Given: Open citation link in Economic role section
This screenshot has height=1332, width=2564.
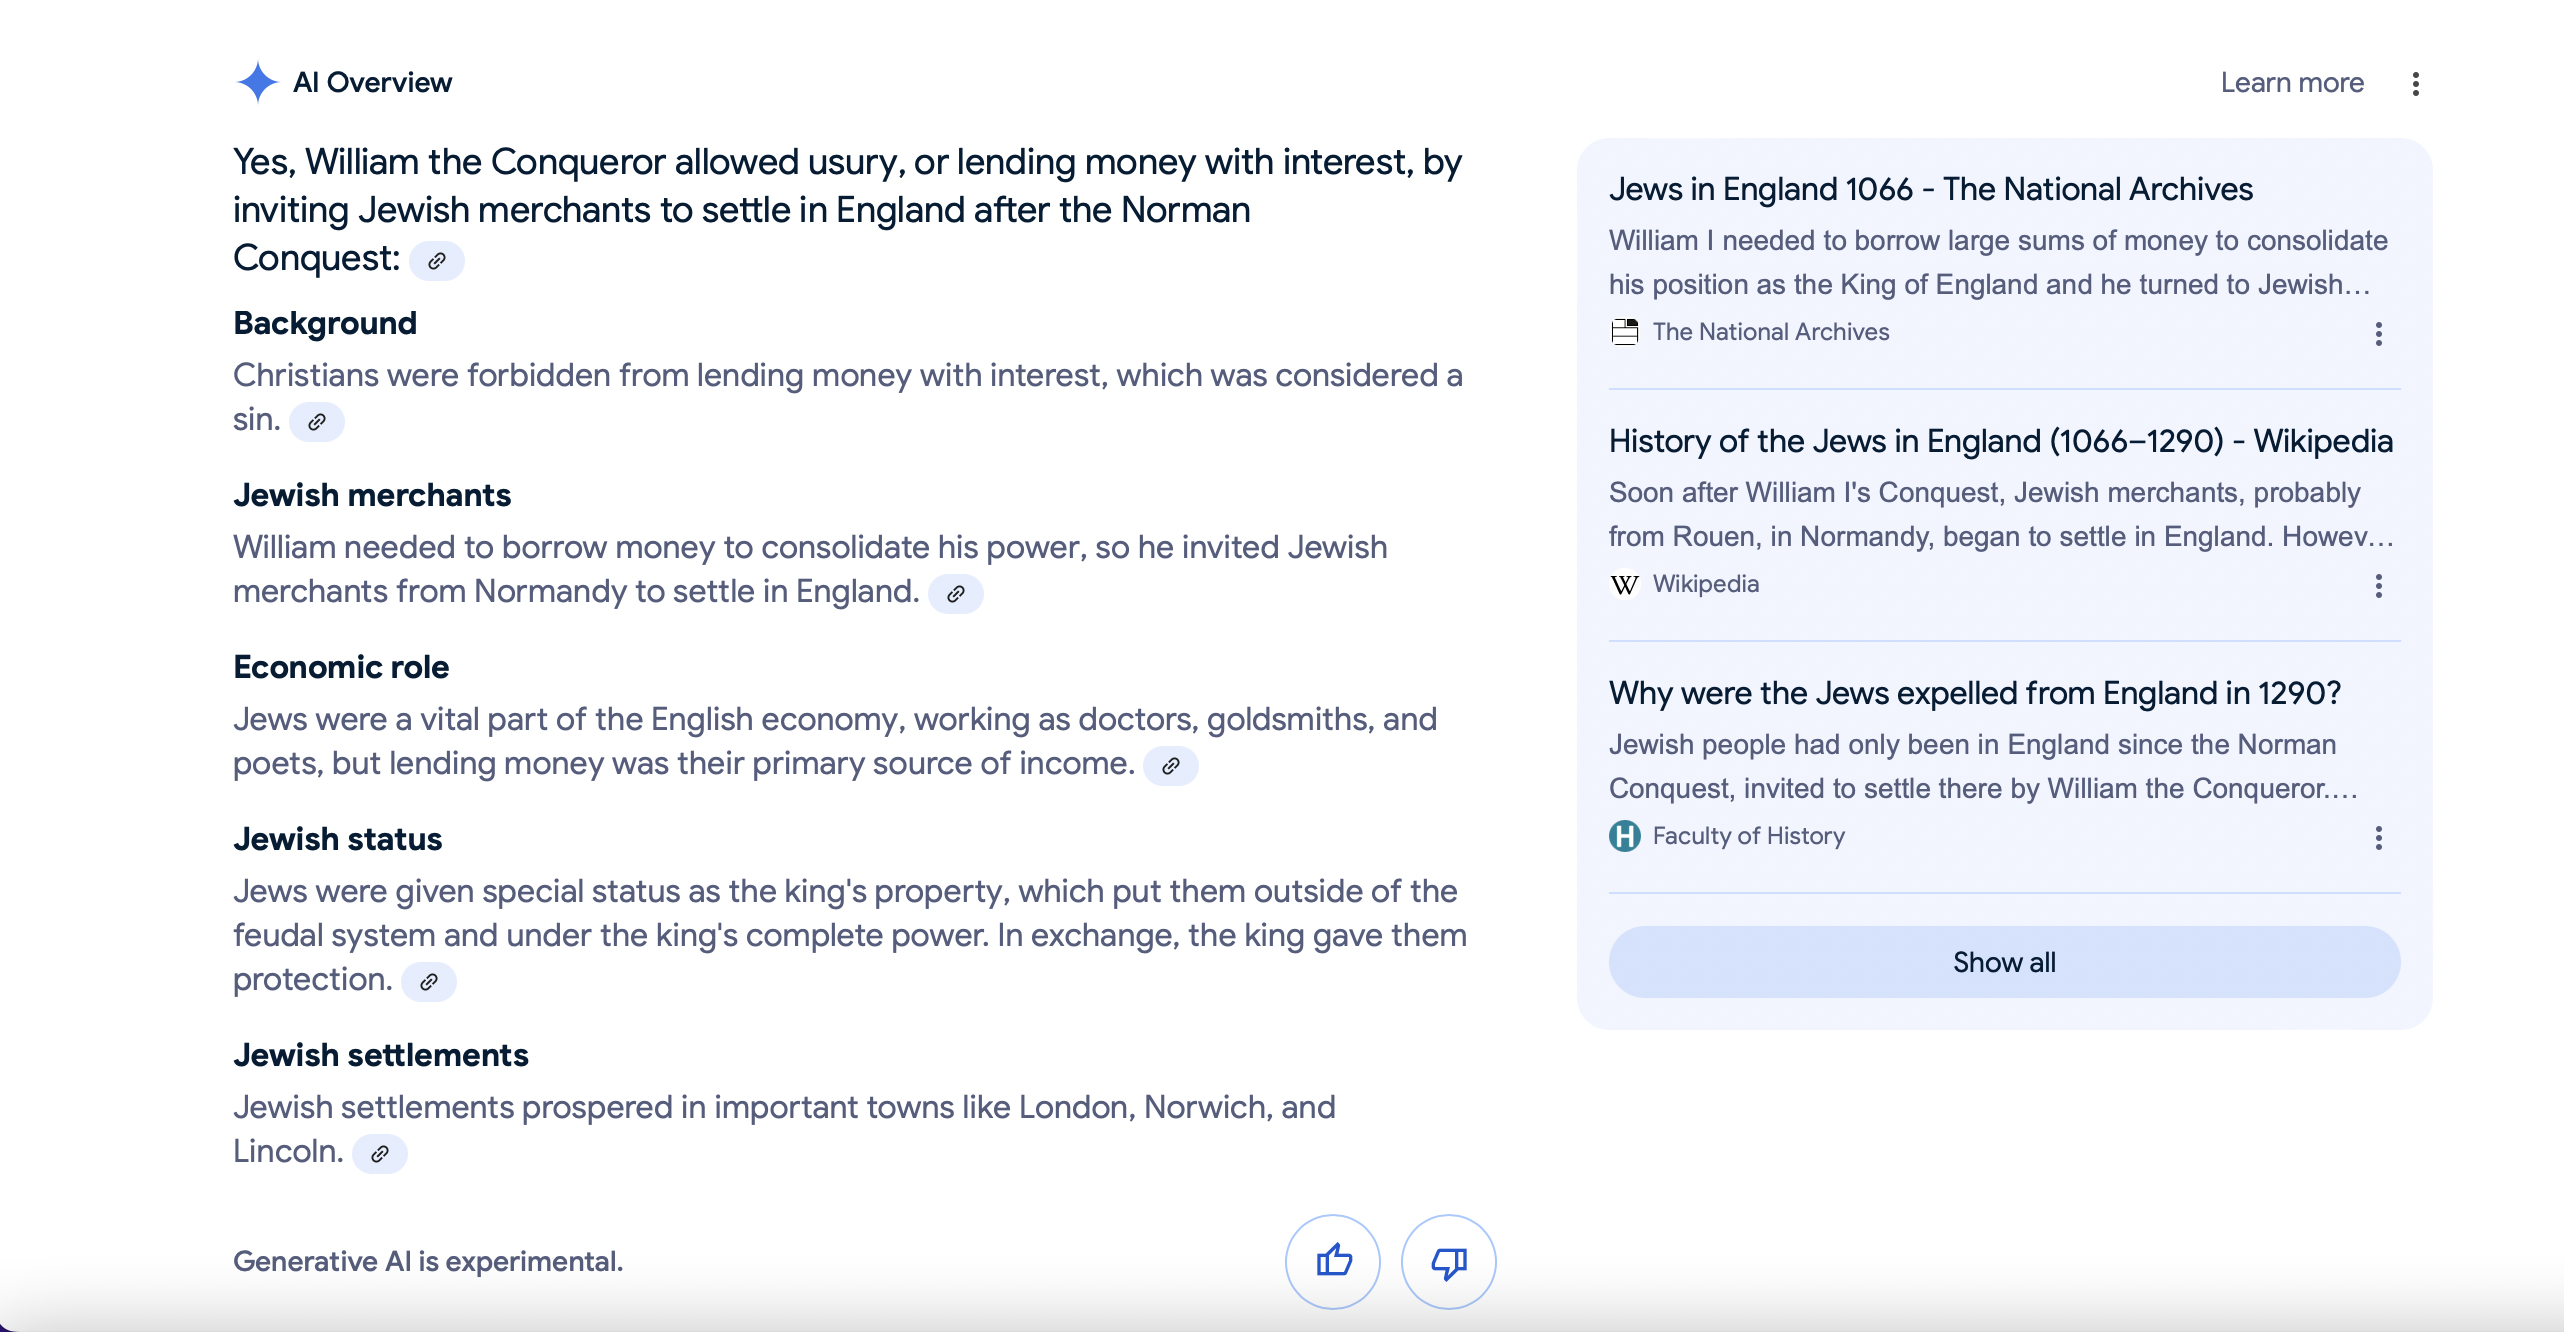Looking at the screenshot, I should (x=1171, y=766).
